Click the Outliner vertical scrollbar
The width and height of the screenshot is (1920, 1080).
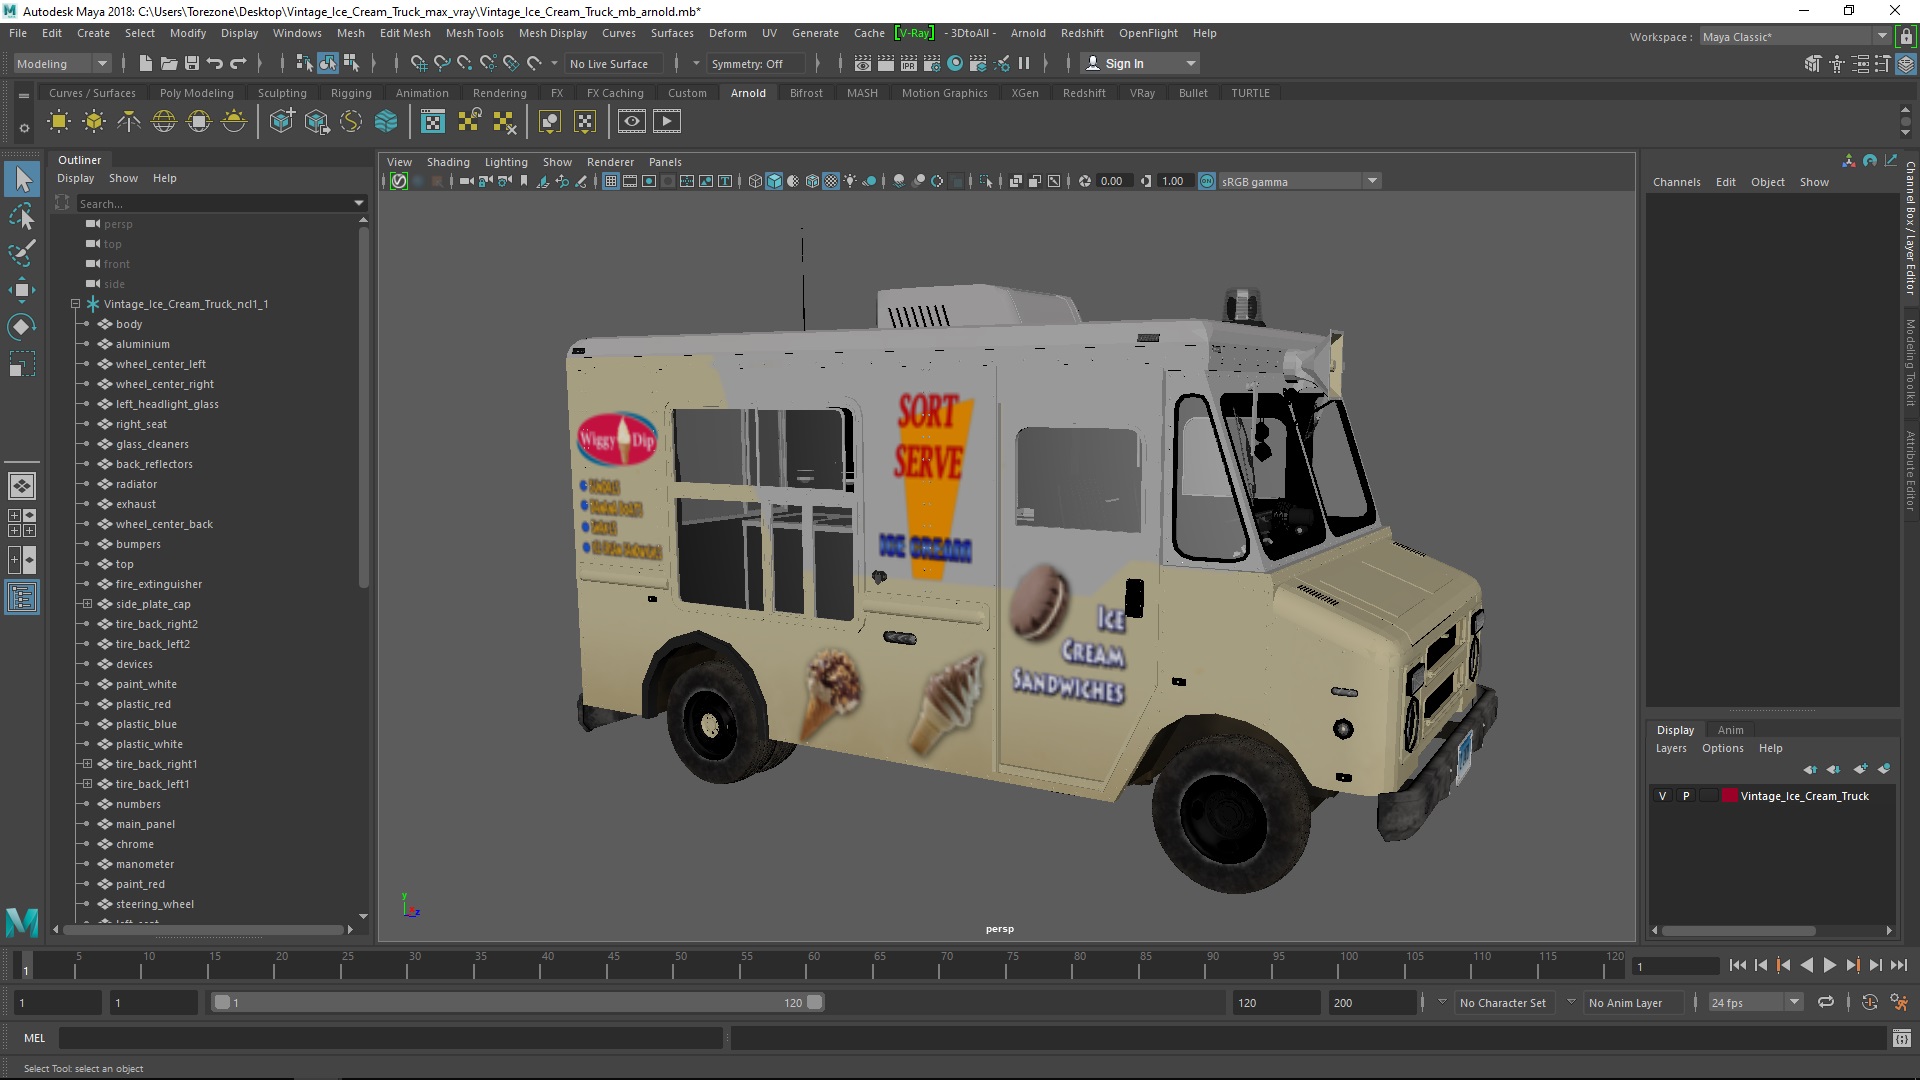pos(363,405)
